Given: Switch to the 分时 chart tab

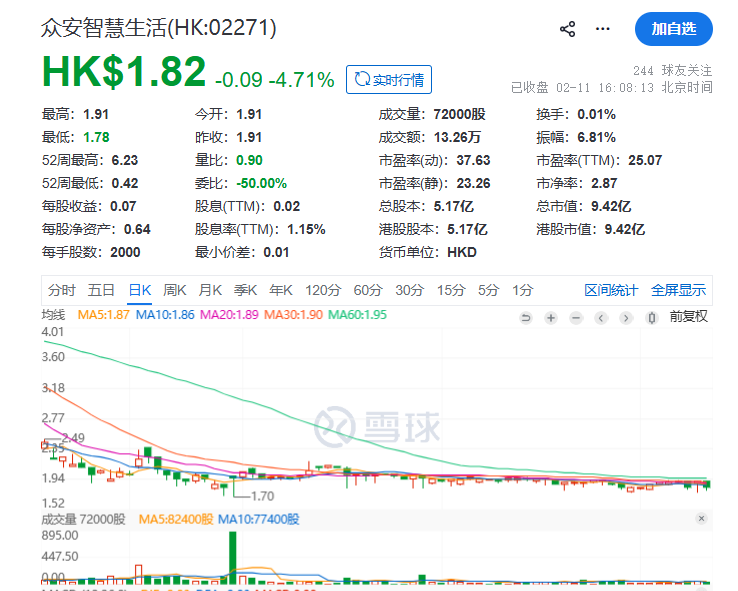Looking at the screenshot, I should point(61,290).
